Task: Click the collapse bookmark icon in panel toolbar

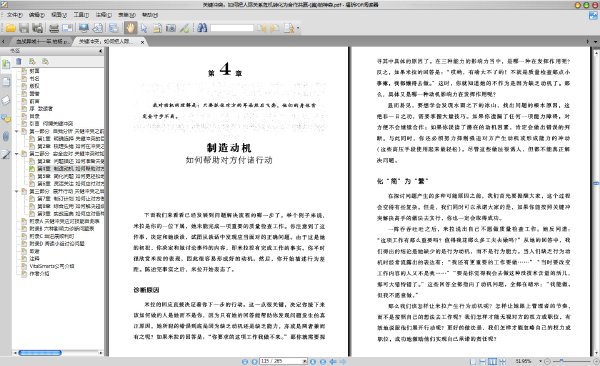Action: [46, 61]
